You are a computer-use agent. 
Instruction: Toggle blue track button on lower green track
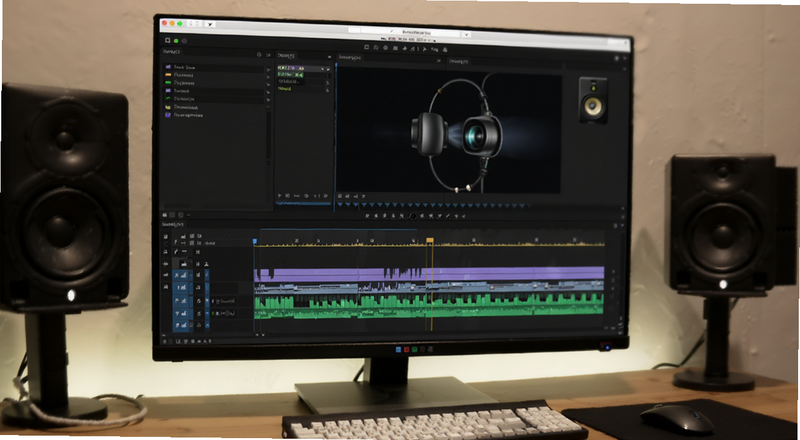(x=181, y=313)
